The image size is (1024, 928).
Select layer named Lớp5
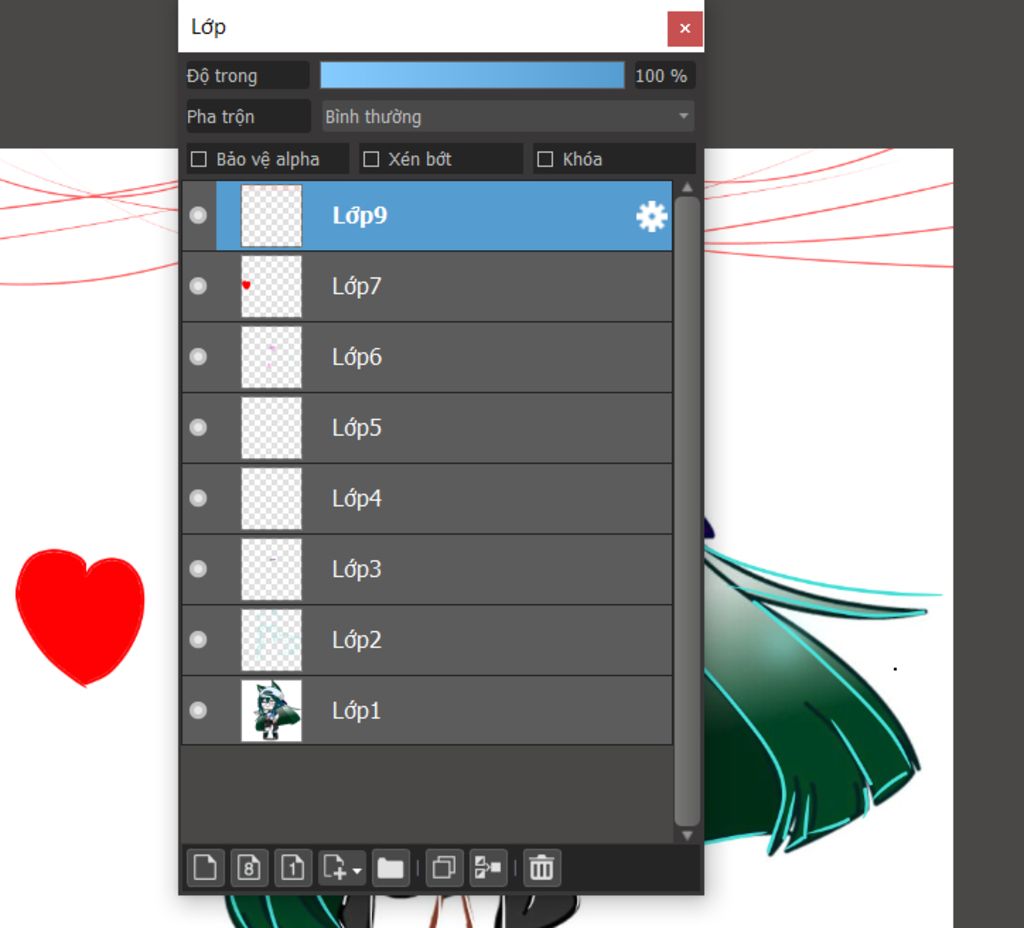click(x=427, y=427)
